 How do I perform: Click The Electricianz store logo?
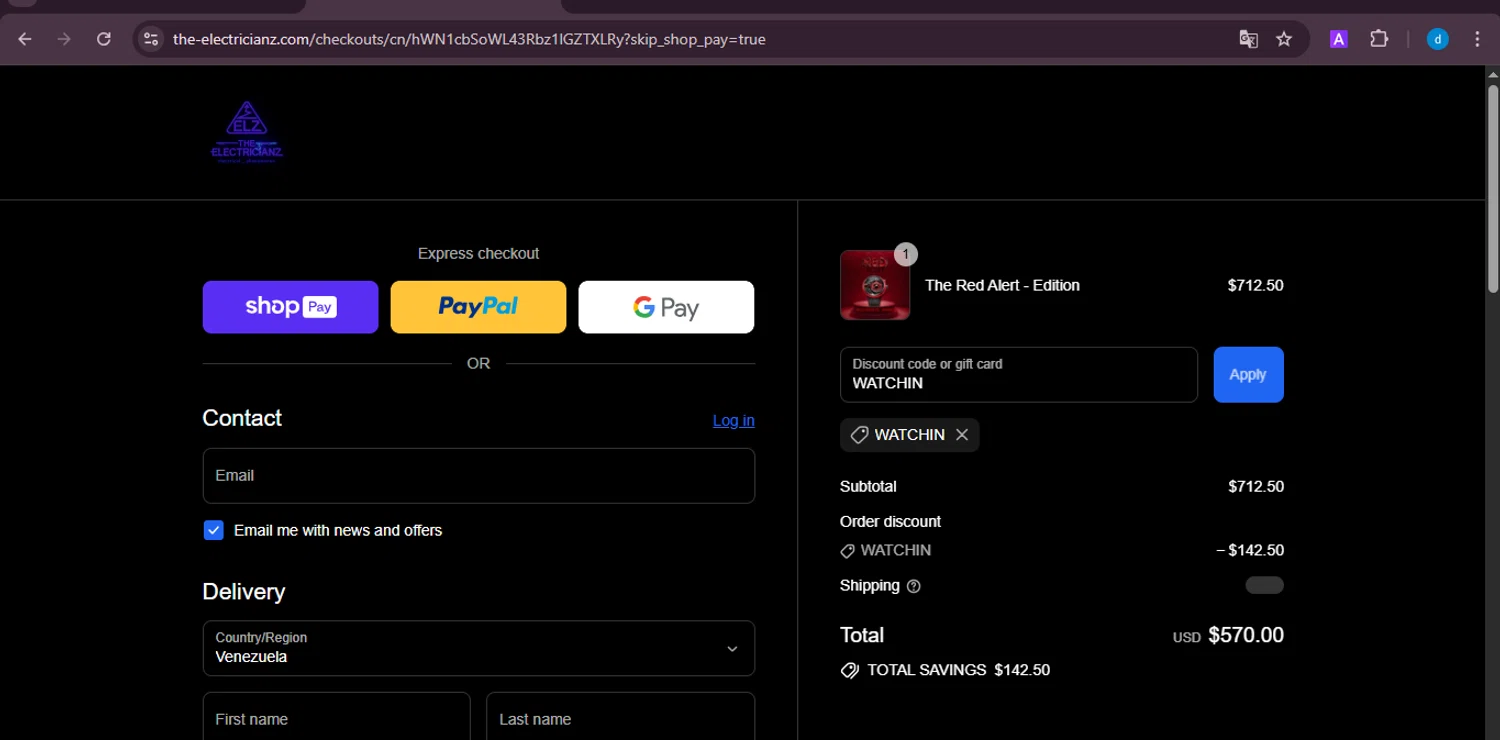(246, 132)
